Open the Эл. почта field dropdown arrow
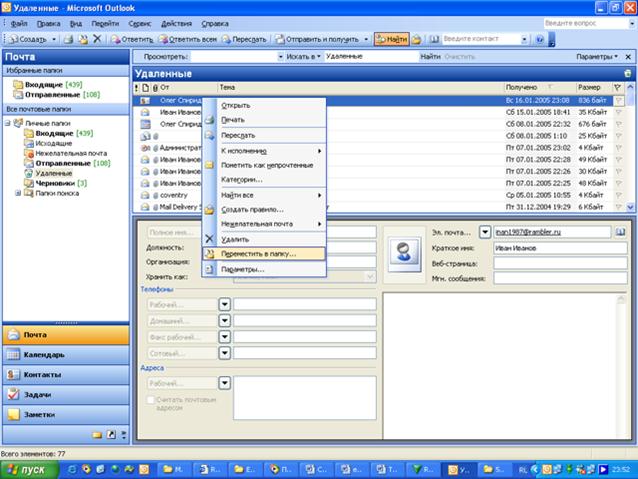The height and width of the screenshot is (479, 638). [x=485, y=232]
